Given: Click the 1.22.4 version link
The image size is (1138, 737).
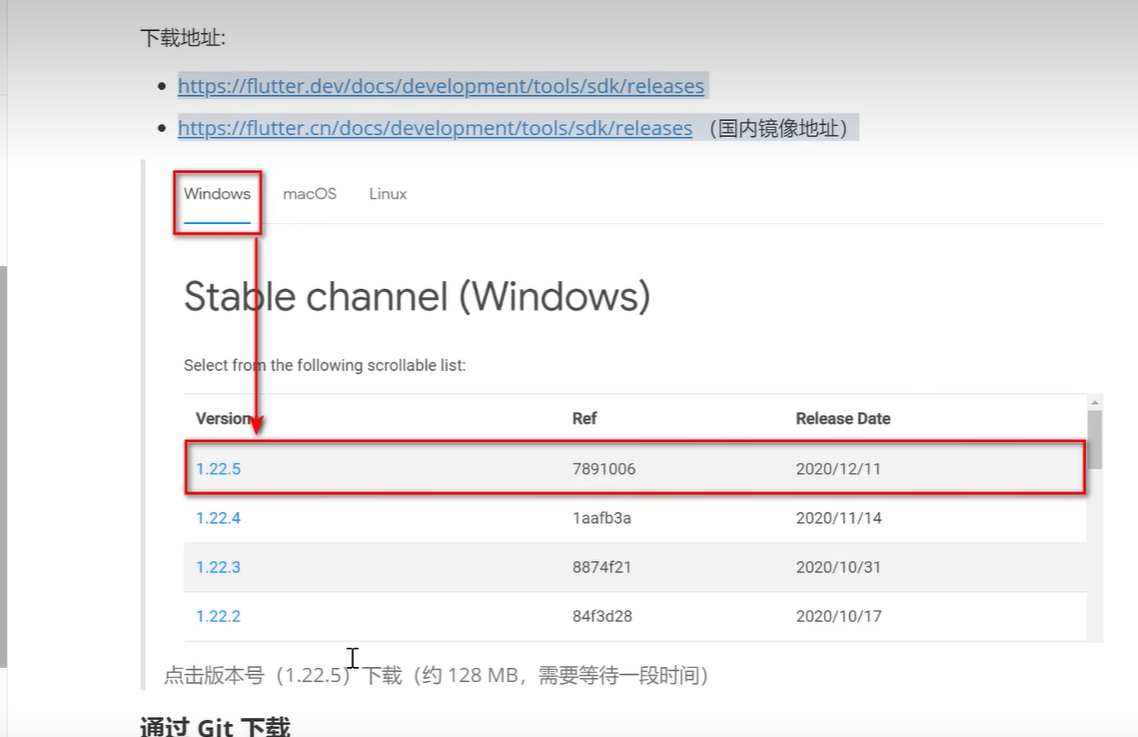Looking at the screenshot, I should click(218, 518).
